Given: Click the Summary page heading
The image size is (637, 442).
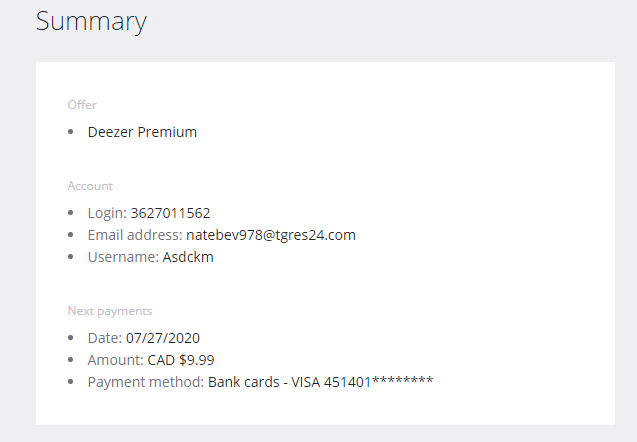Looking at the screenshot, I should point(91,21).
